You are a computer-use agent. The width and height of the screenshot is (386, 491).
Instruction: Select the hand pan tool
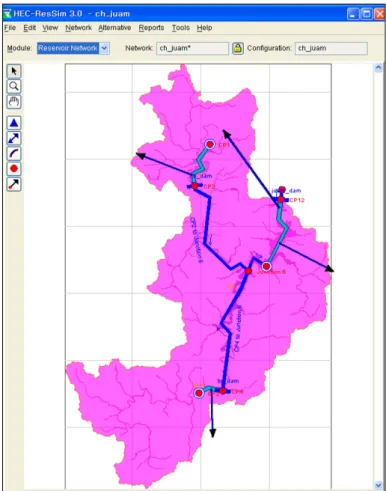(14, 102)
